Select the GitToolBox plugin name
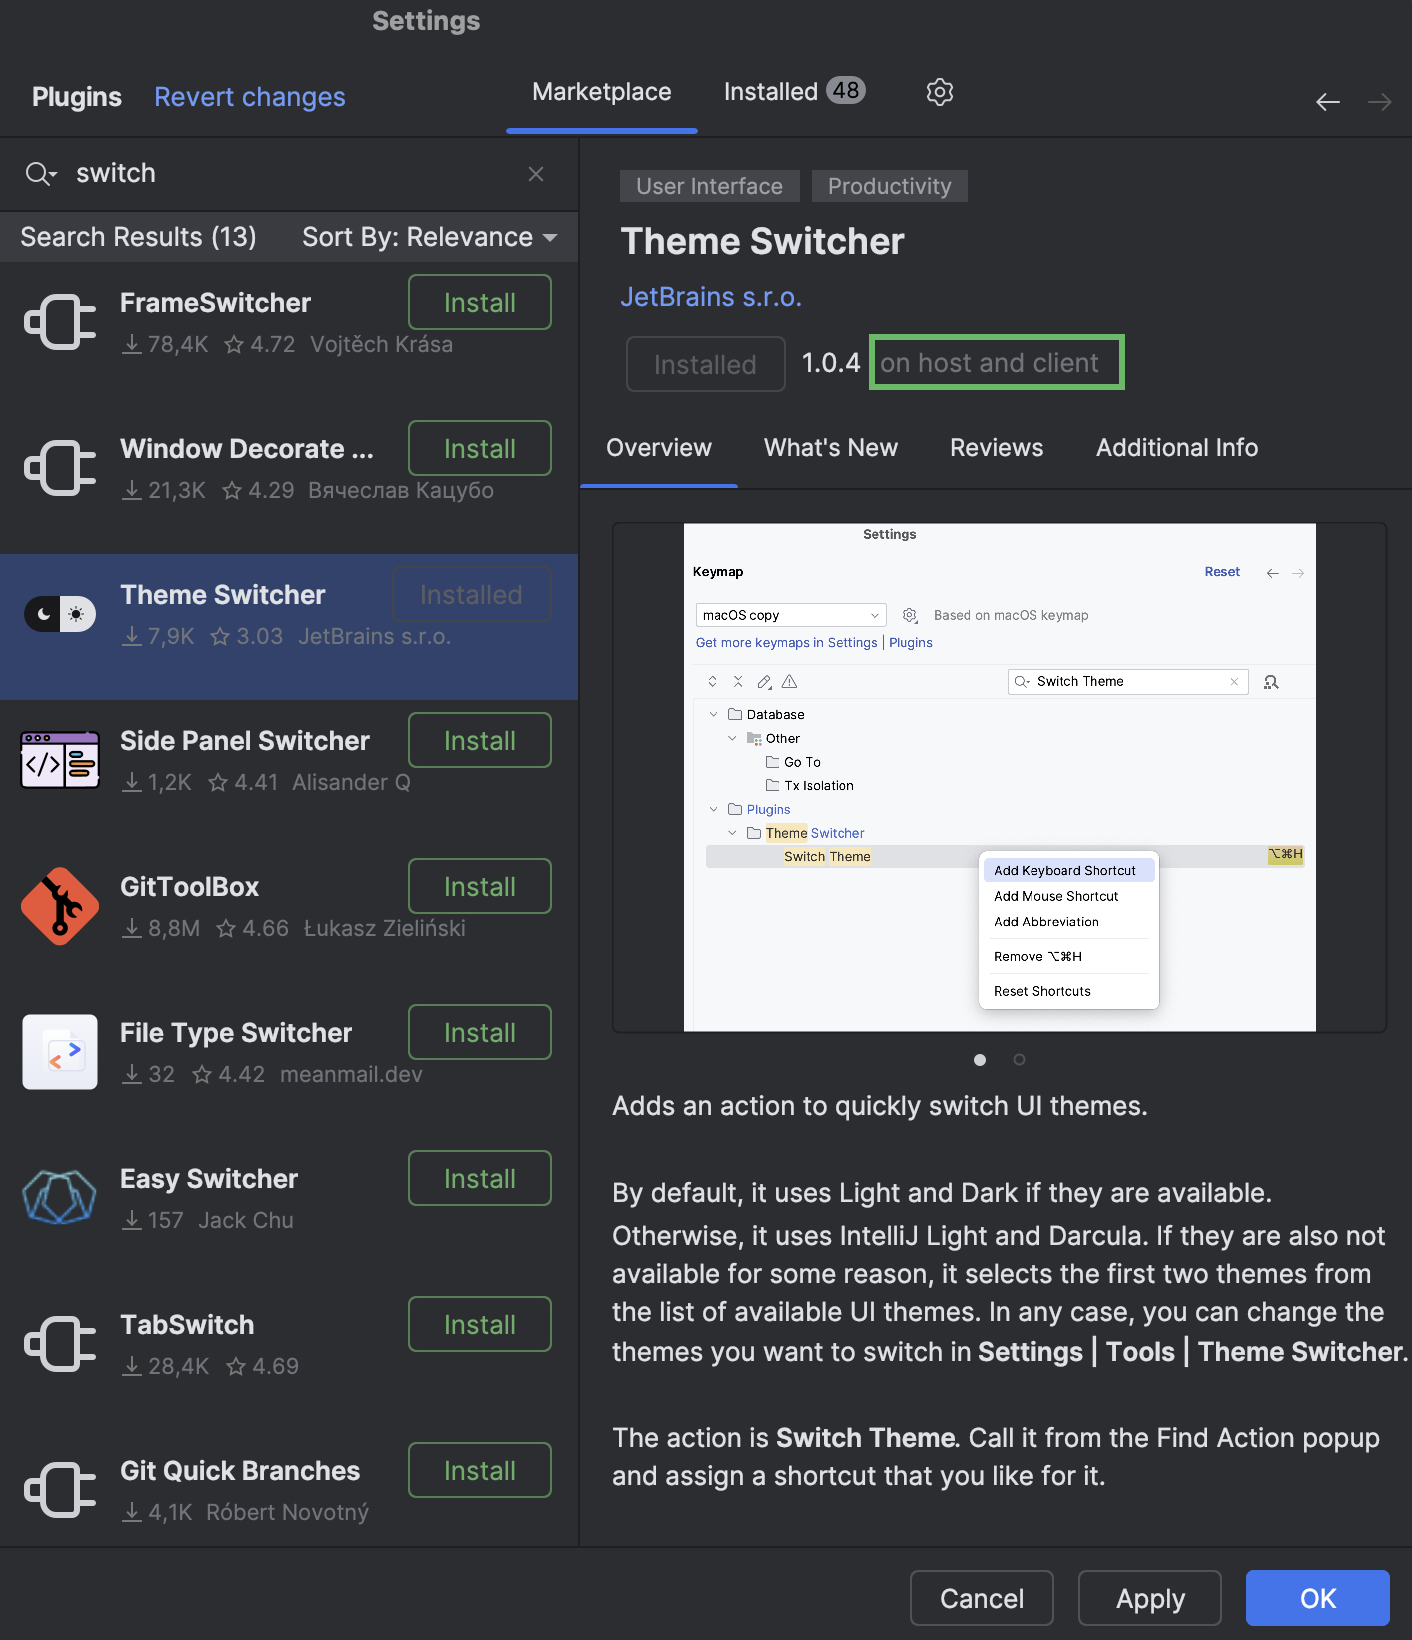 (189, 887)
